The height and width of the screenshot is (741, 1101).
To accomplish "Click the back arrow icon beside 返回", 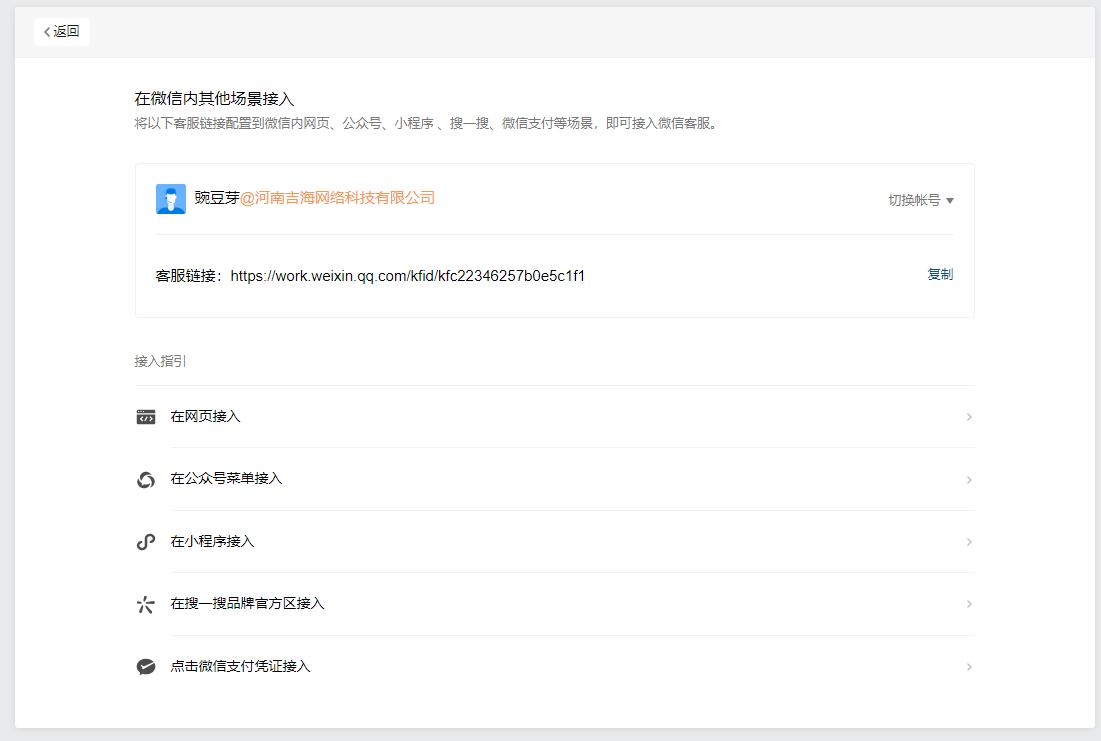I will coord(46,31).
